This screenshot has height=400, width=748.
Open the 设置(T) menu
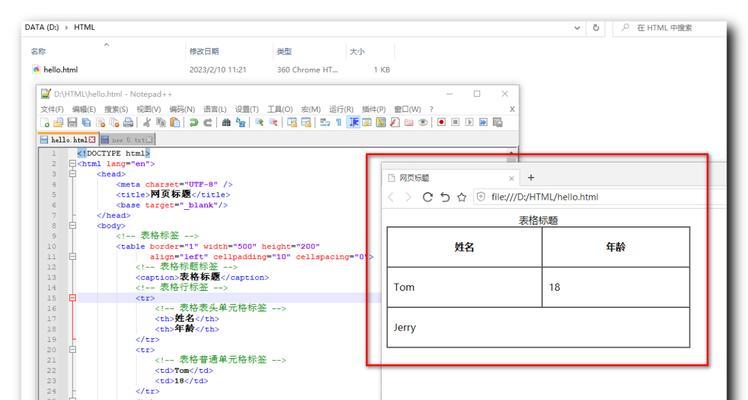click(x=247, y=109)
